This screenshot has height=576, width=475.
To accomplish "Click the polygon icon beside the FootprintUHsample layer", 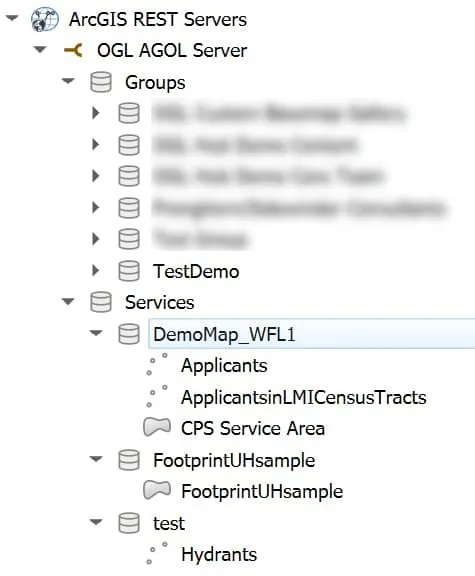I will click(x=157, y=490).
